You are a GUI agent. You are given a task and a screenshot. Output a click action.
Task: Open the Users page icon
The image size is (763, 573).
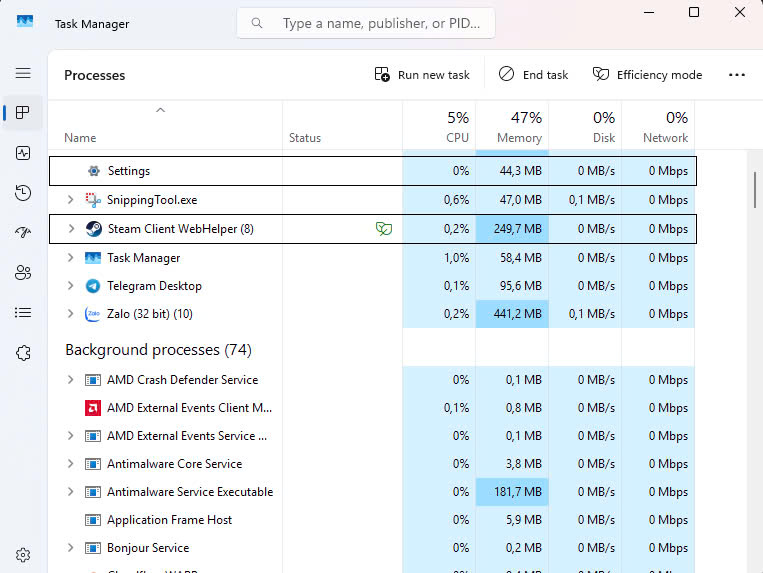click(x=23, y=272)
